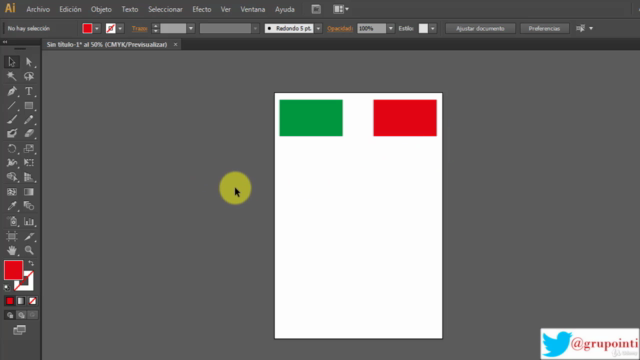
Task: Select the Pencil tool
Action: coord(29,120)
